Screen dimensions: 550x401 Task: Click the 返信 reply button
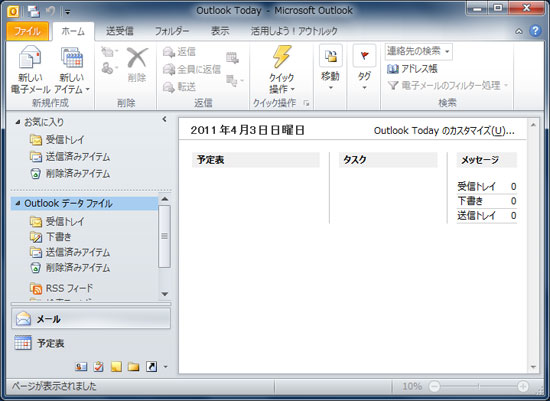tap(180, 52)
